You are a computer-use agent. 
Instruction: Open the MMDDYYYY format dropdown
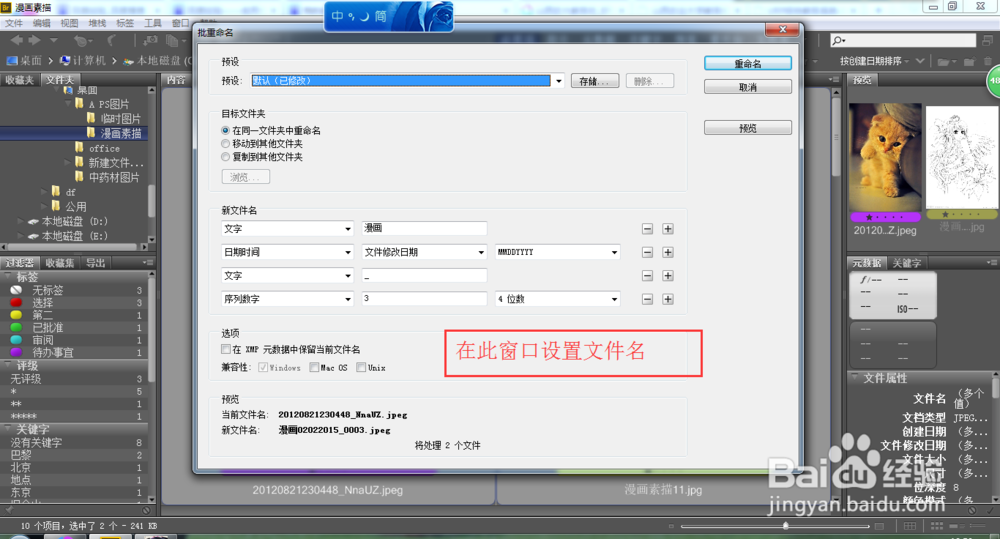(x=557, y=253)
